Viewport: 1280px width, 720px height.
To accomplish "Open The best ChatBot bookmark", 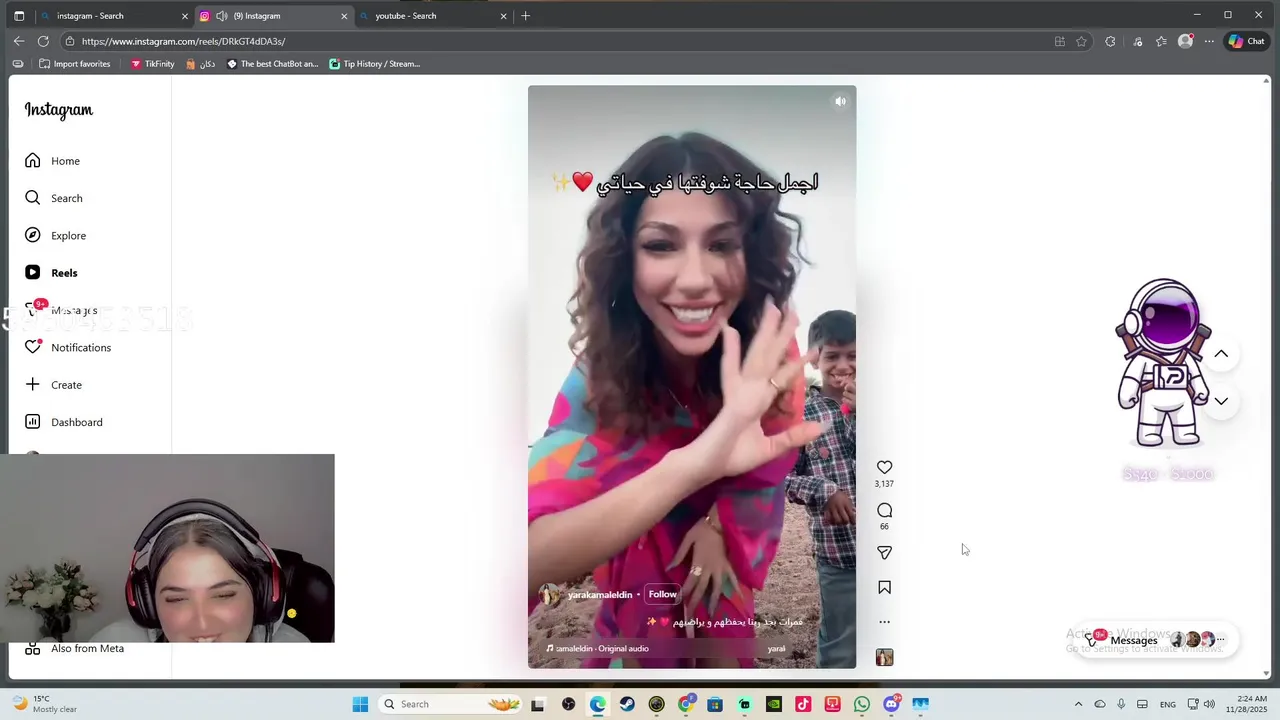I will point(272,64).
